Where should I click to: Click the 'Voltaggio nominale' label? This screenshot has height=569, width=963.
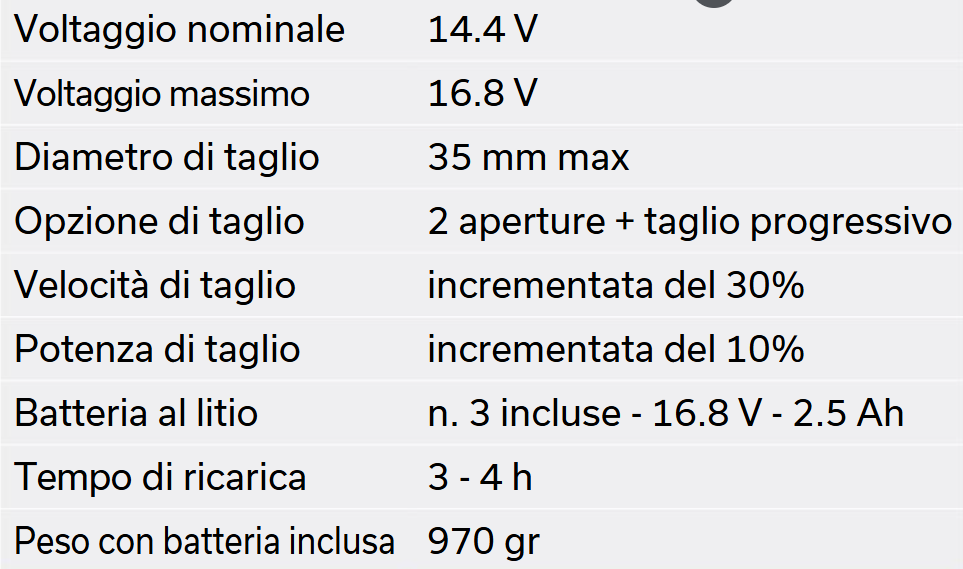click(179, 30)
